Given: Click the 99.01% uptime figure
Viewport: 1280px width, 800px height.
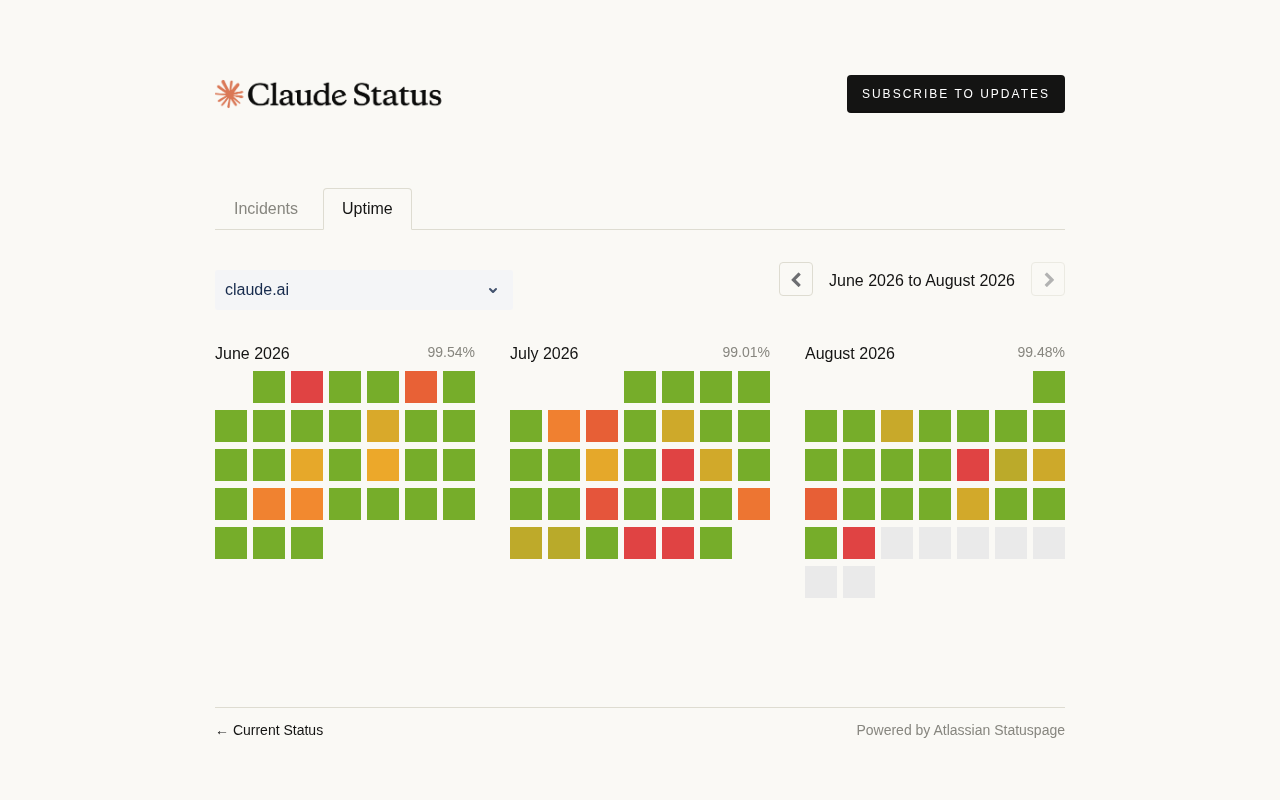Looking at the screenshot, I should click(x=746, y=352).
